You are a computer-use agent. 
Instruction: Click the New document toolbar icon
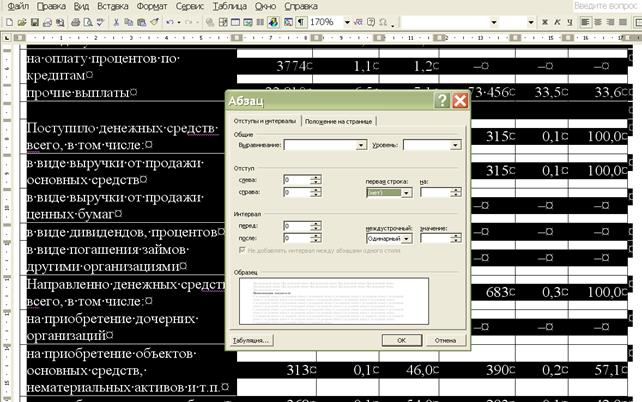click(x=9, y=22)
